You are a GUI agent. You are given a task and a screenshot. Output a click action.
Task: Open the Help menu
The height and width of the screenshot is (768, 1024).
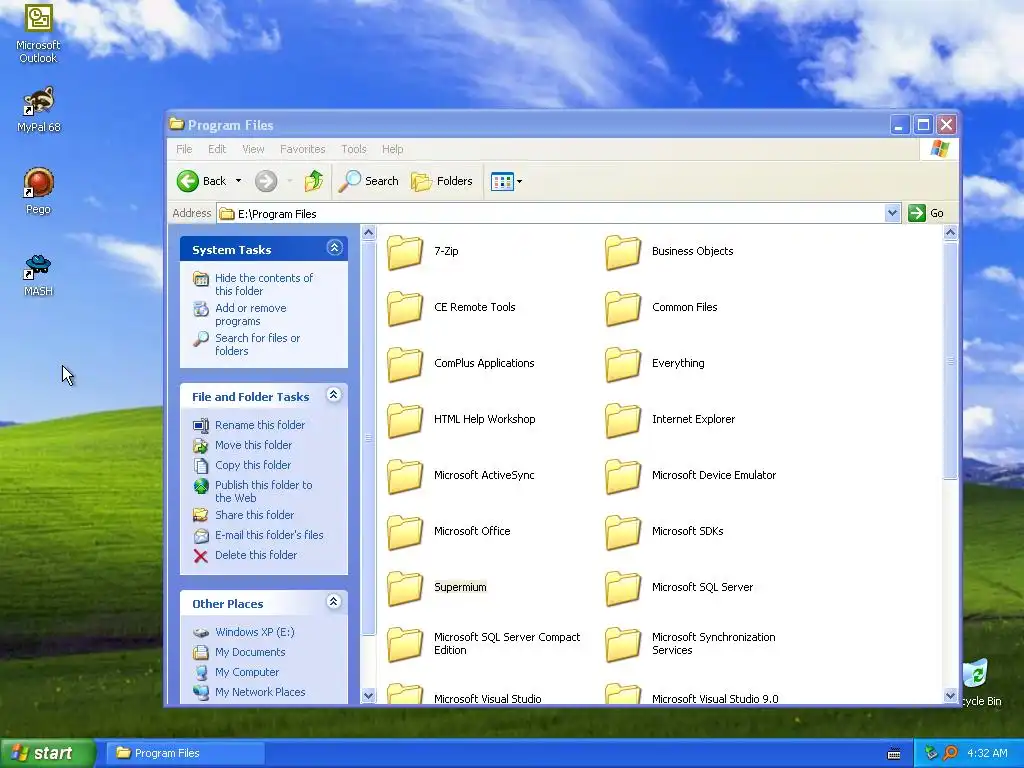point(392,149)
